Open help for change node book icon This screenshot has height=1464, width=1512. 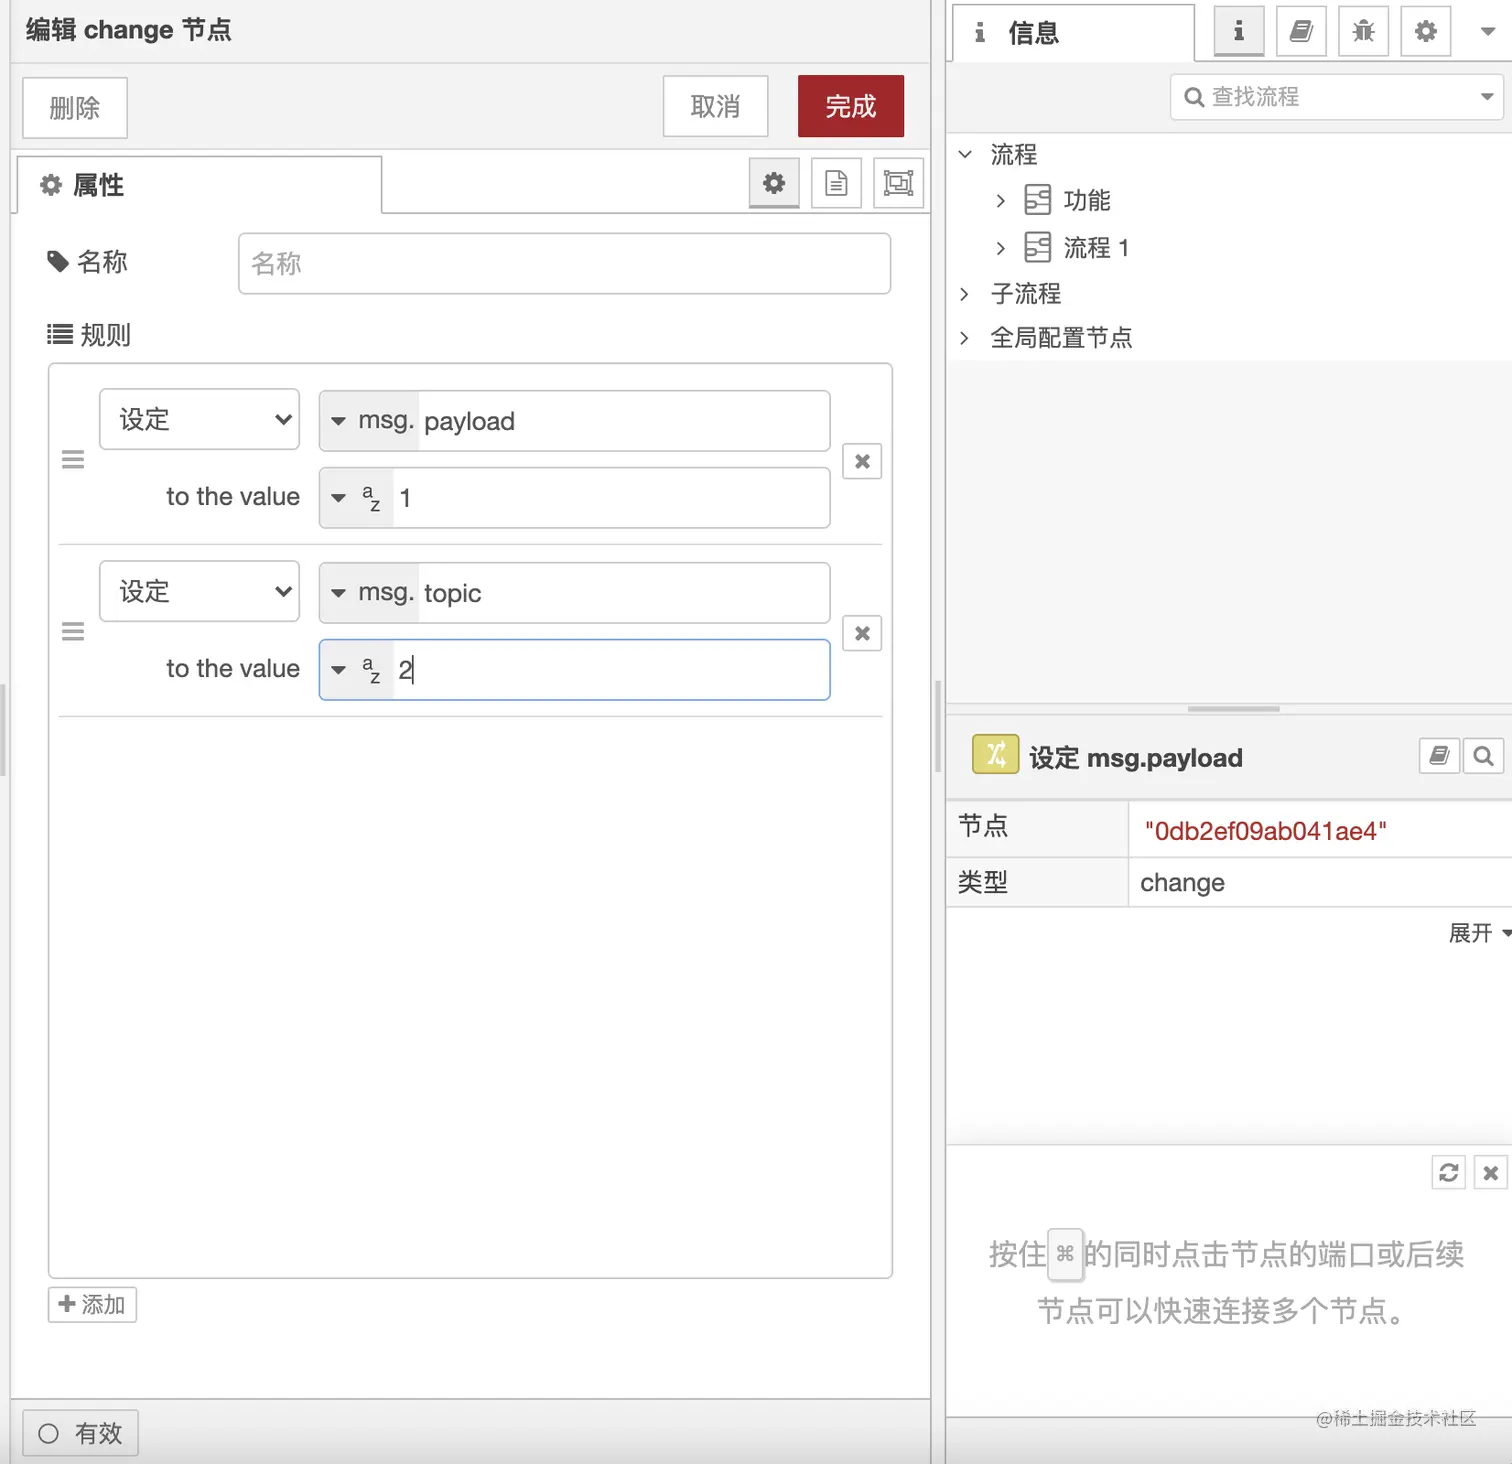[1439, 756]
